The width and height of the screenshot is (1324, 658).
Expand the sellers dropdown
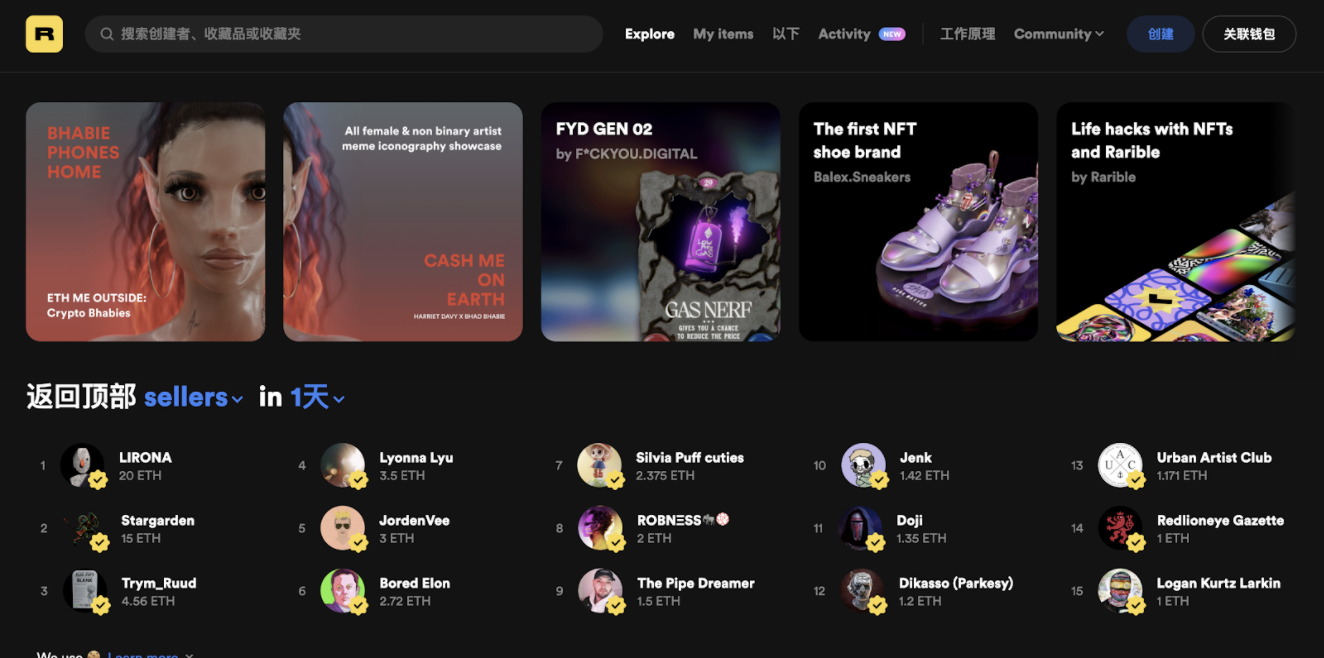tap(193, 398)
